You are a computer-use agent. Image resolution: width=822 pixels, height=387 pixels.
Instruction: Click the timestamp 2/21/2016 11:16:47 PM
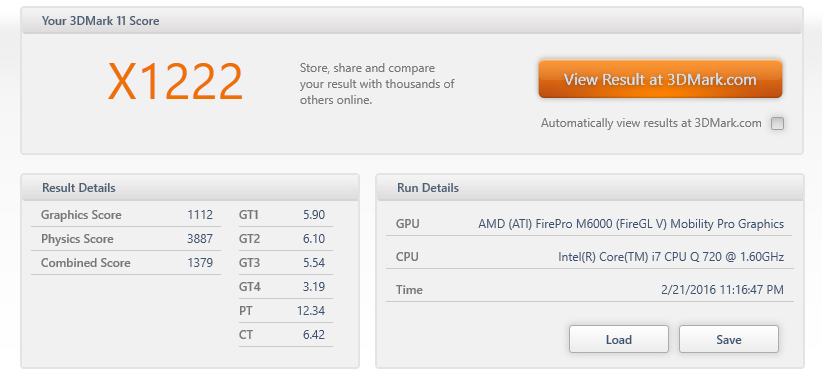[x=722, y=290]
